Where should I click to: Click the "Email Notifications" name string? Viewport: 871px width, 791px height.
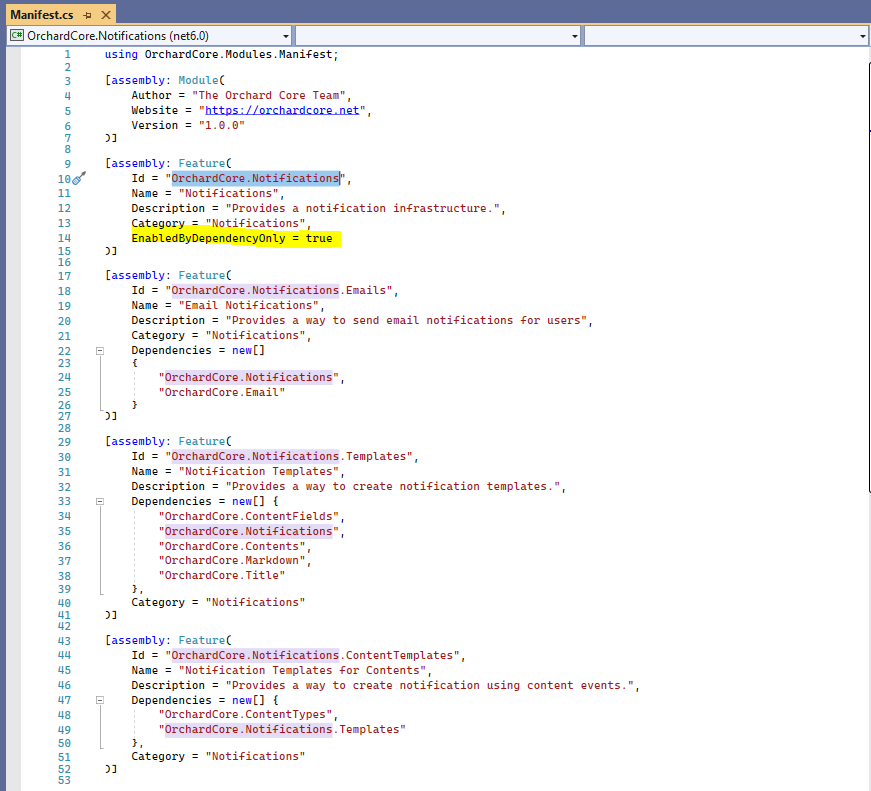point(249,306)
